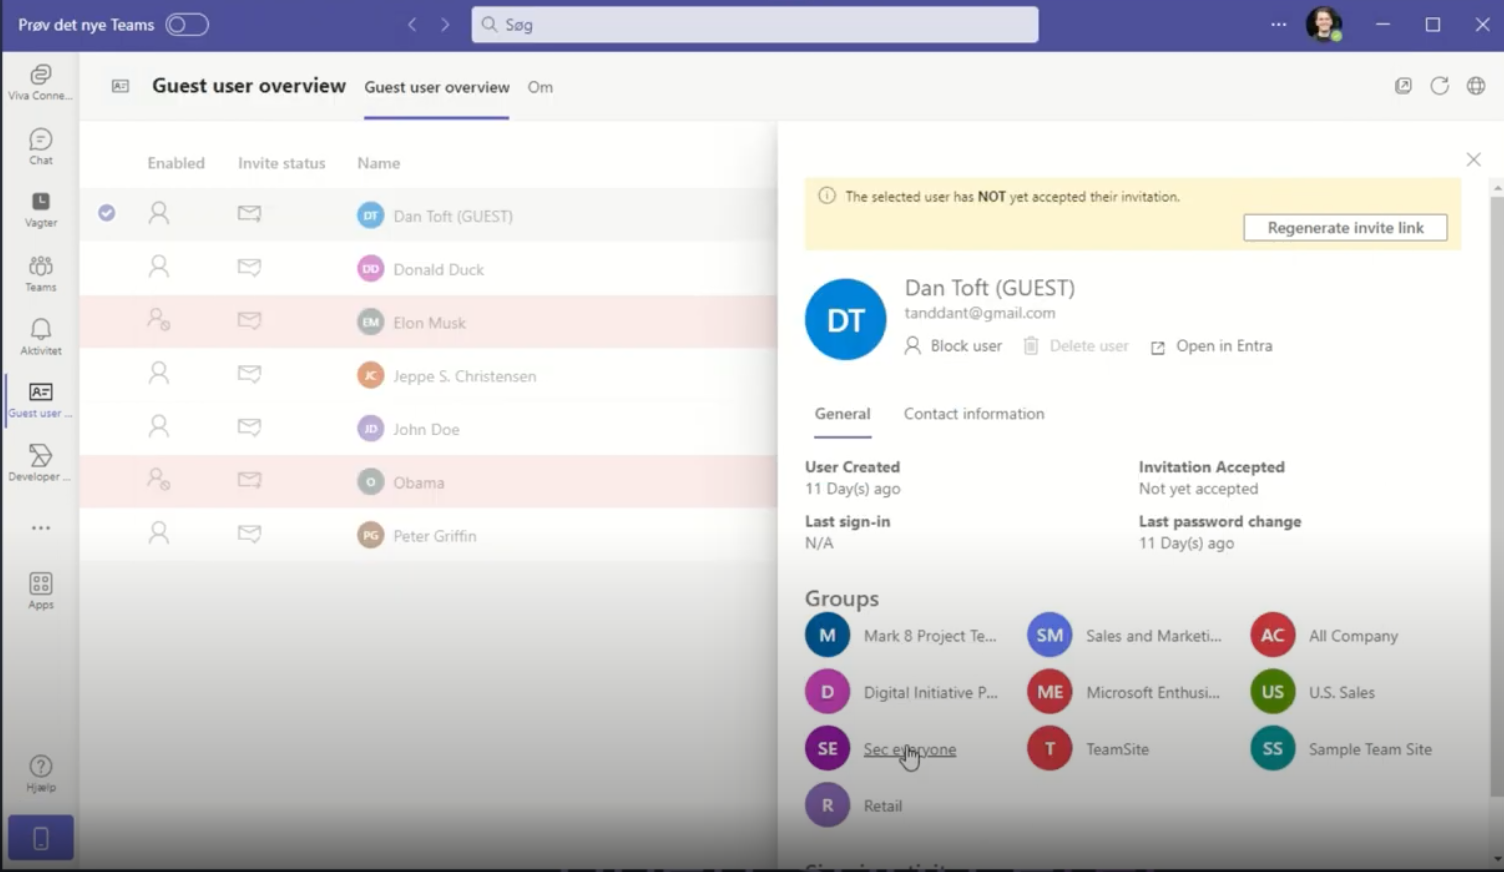Open Hjælp at the bottom of the sidebar
This screenshot has height=872, width=1504.
point(40,770)
